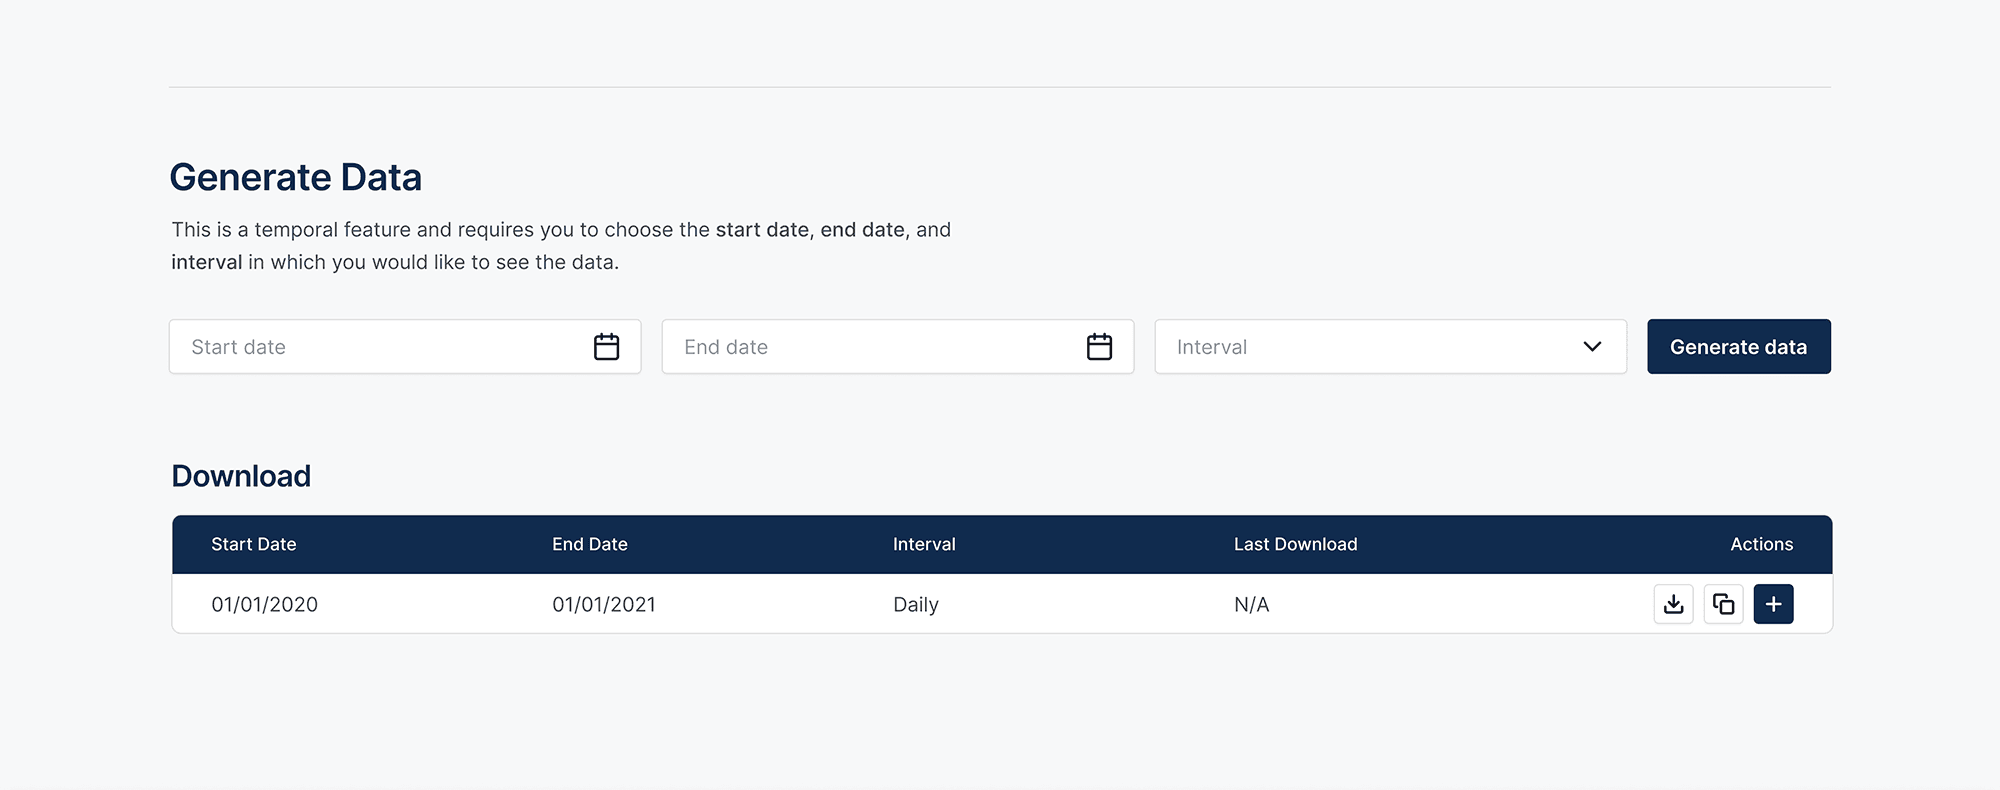2000x790 pixels.
Task: Click the Start Date column header
Action: click(254, 544)
